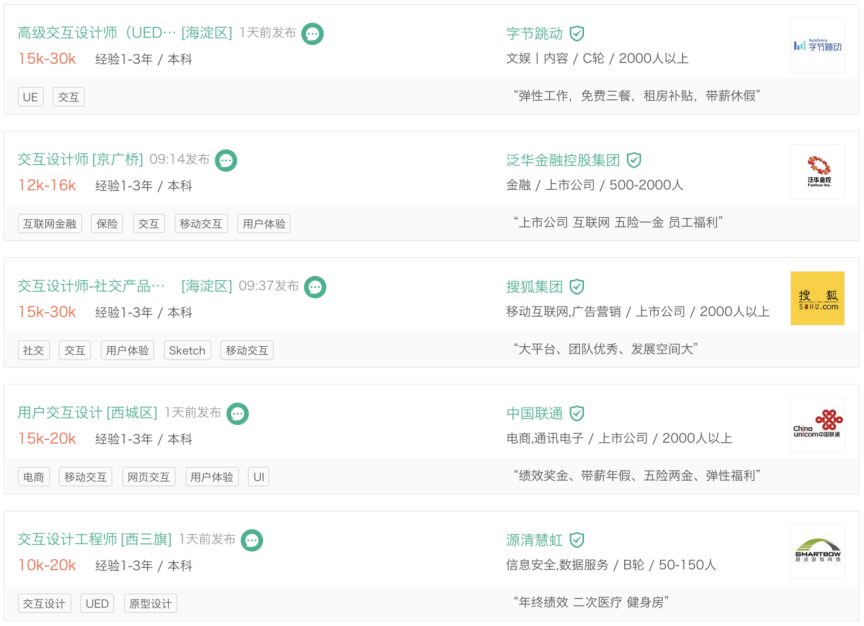
Task: Click chat icon for 高级交互设计师 job
Action: pos(313,34)
